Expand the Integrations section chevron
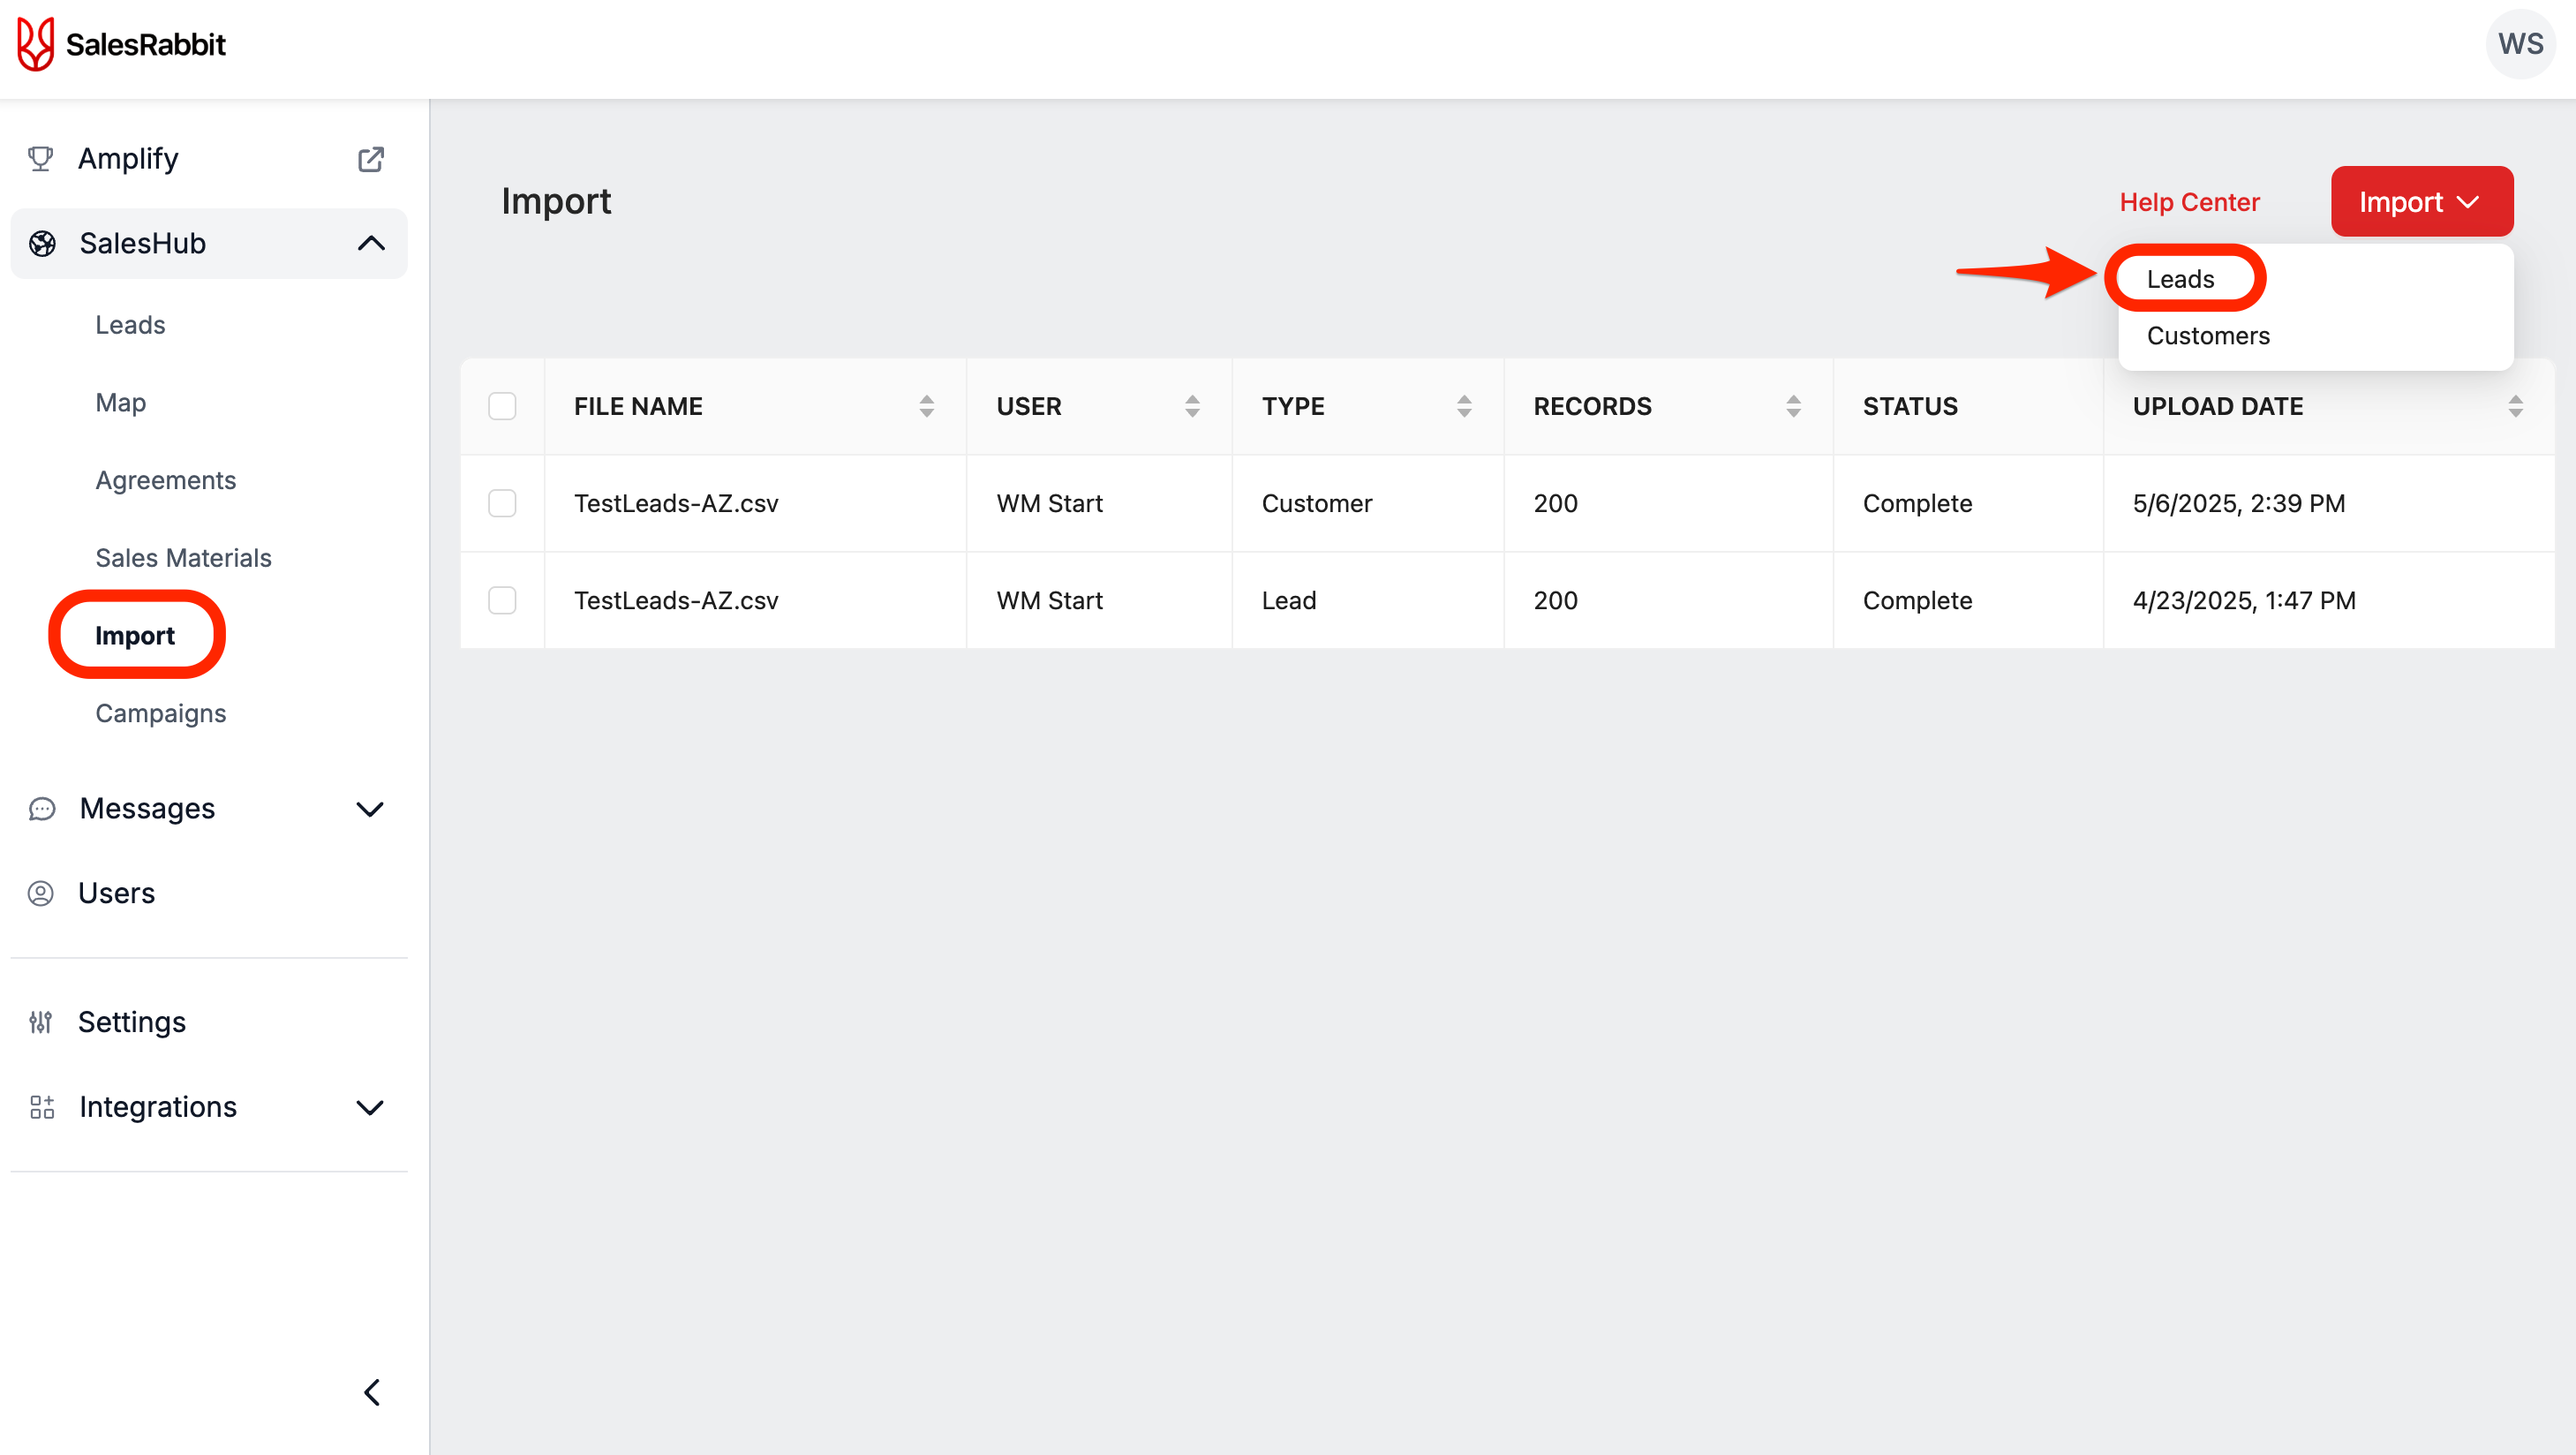The height and width of the screenshot is (1455, 2576). coord(370,1107)
